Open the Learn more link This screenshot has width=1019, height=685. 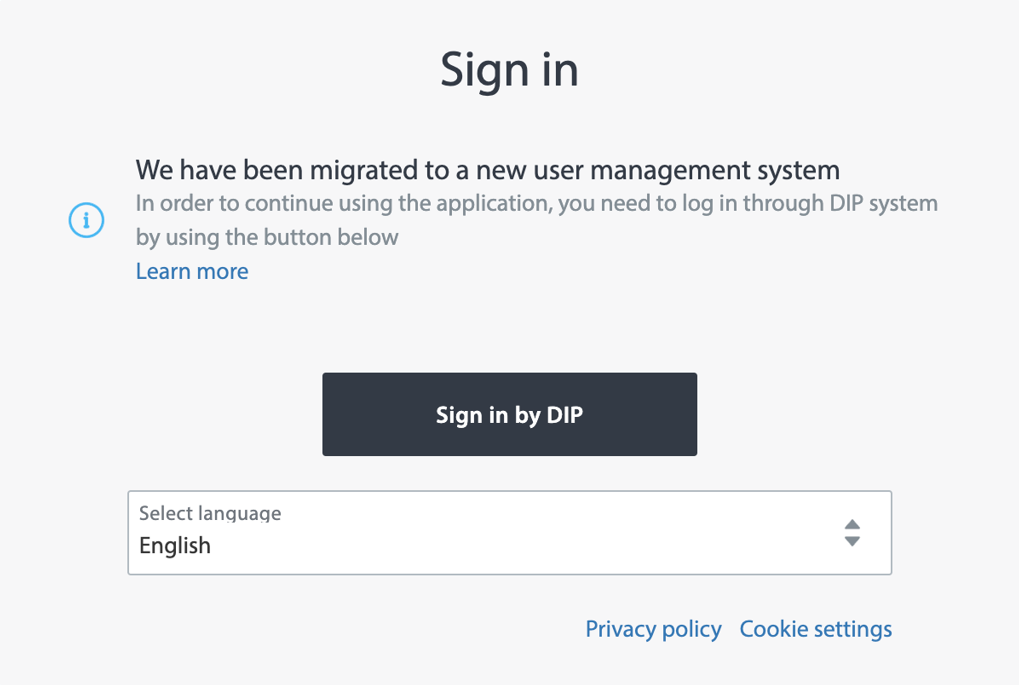[x=192, y=271]
